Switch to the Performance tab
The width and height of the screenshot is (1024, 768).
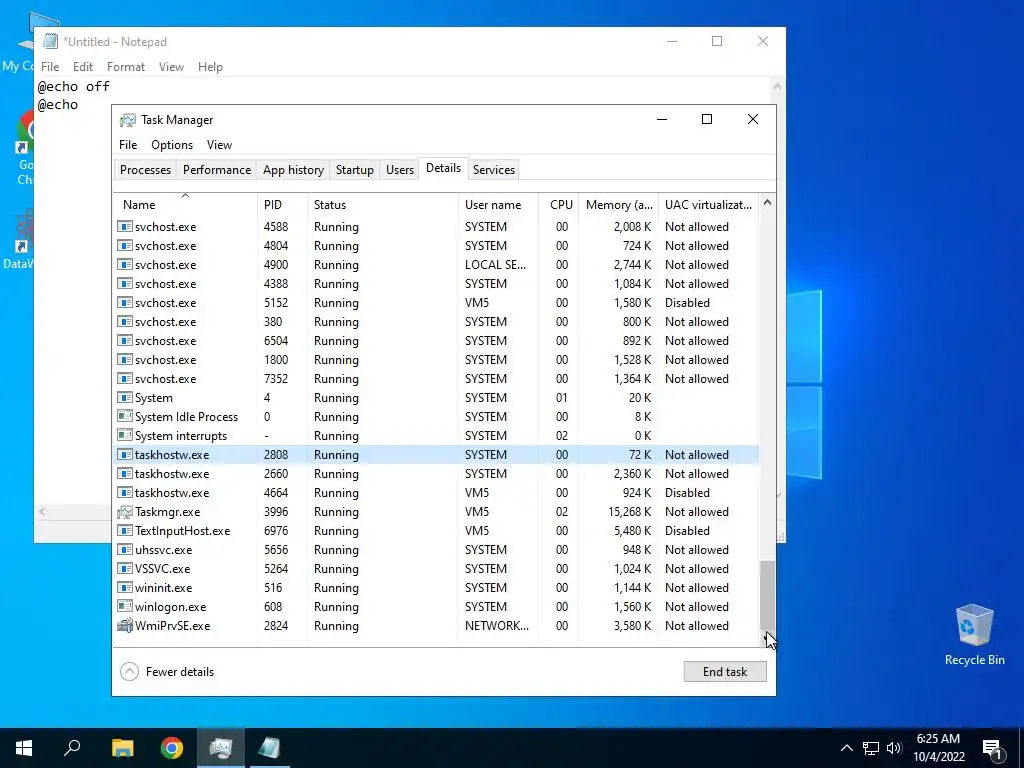(x=217, y=170)
